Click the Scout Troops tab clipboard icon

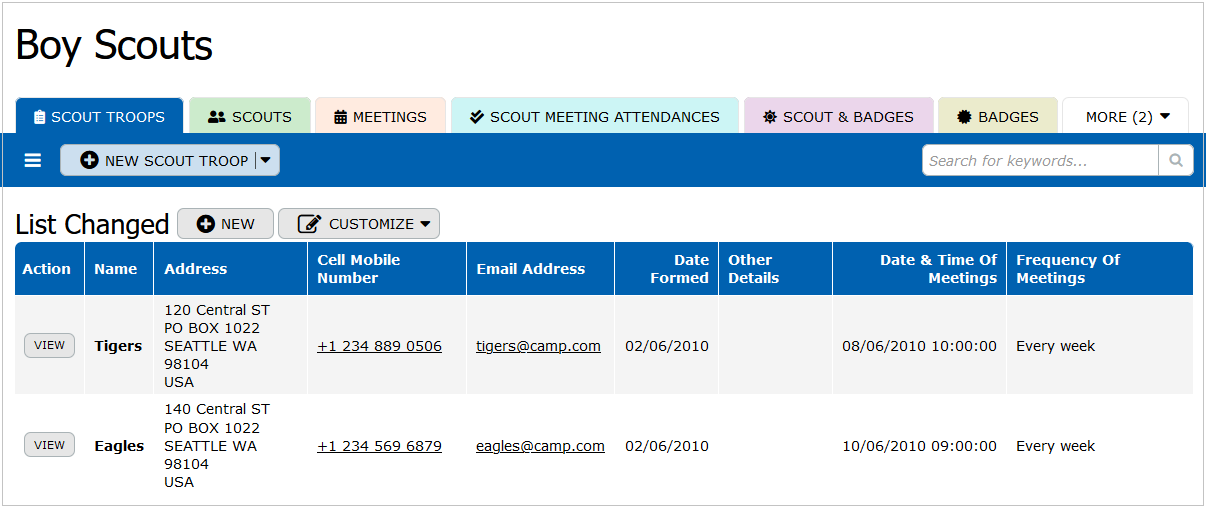(x=40, y=117)
